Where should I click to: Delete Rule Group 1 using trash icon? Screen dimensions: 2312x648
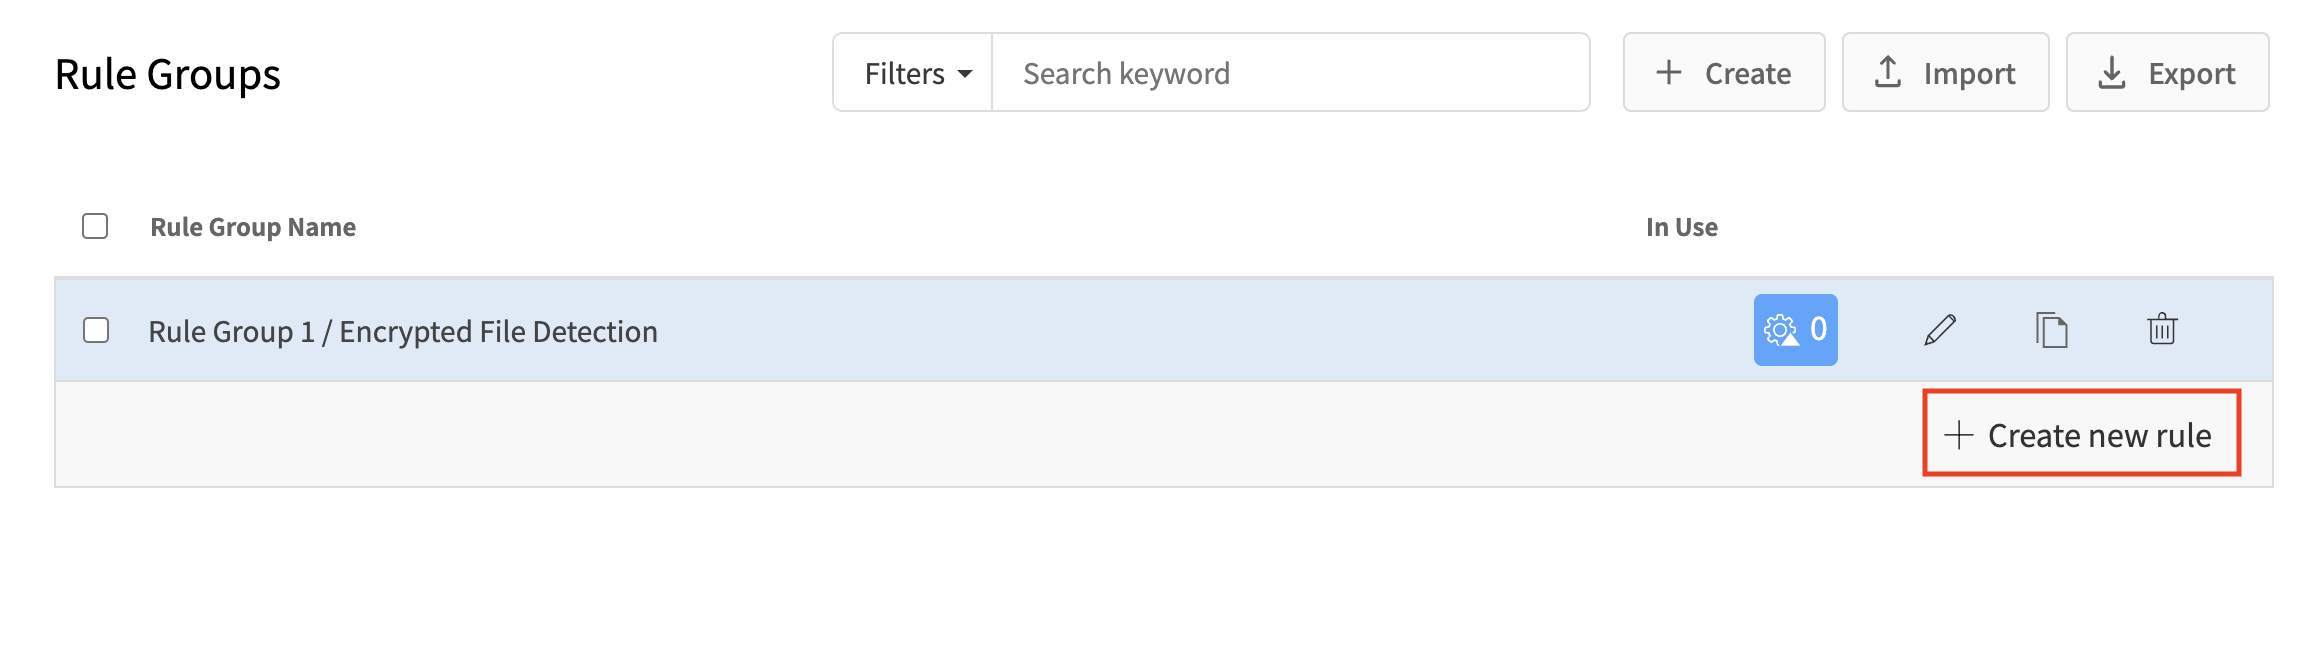2162,329
